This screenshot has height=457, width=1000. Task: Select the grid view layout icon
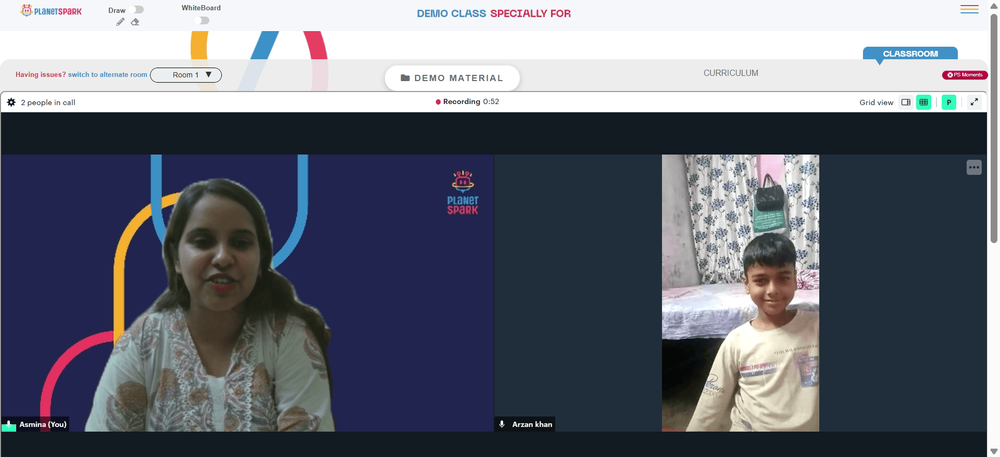(x=923, y=102)
